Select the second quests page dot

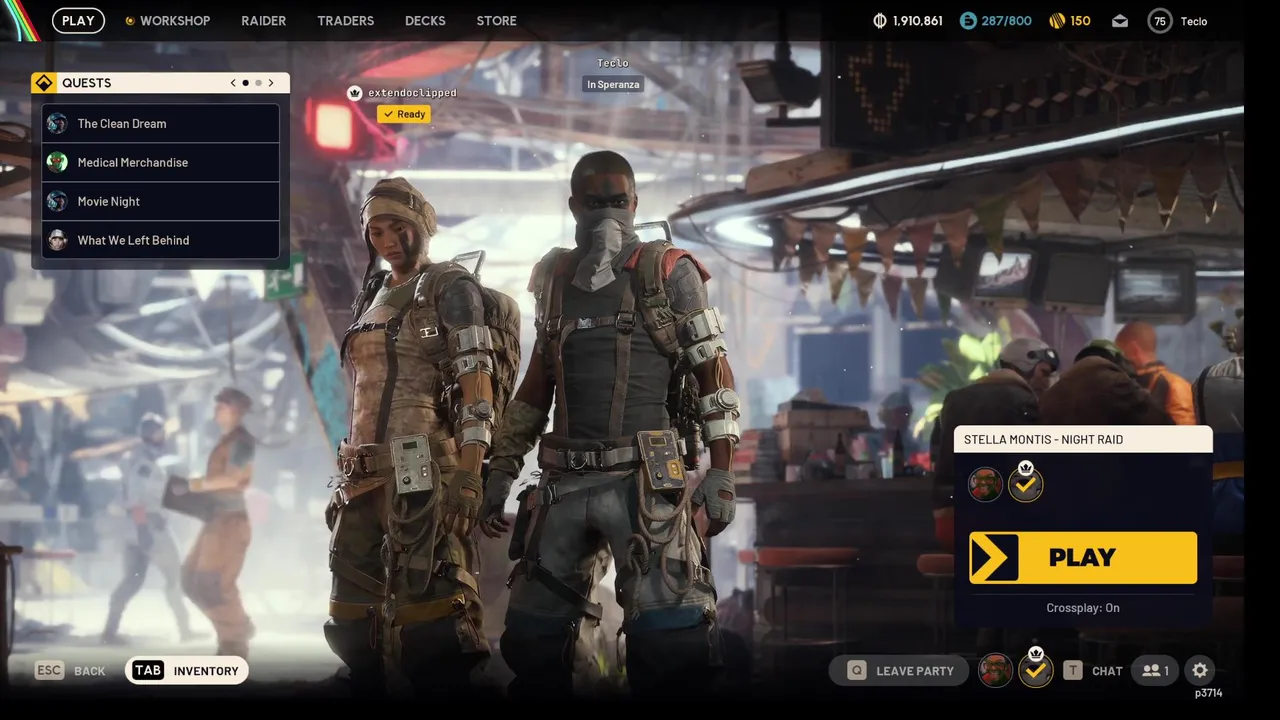[258, 83]
